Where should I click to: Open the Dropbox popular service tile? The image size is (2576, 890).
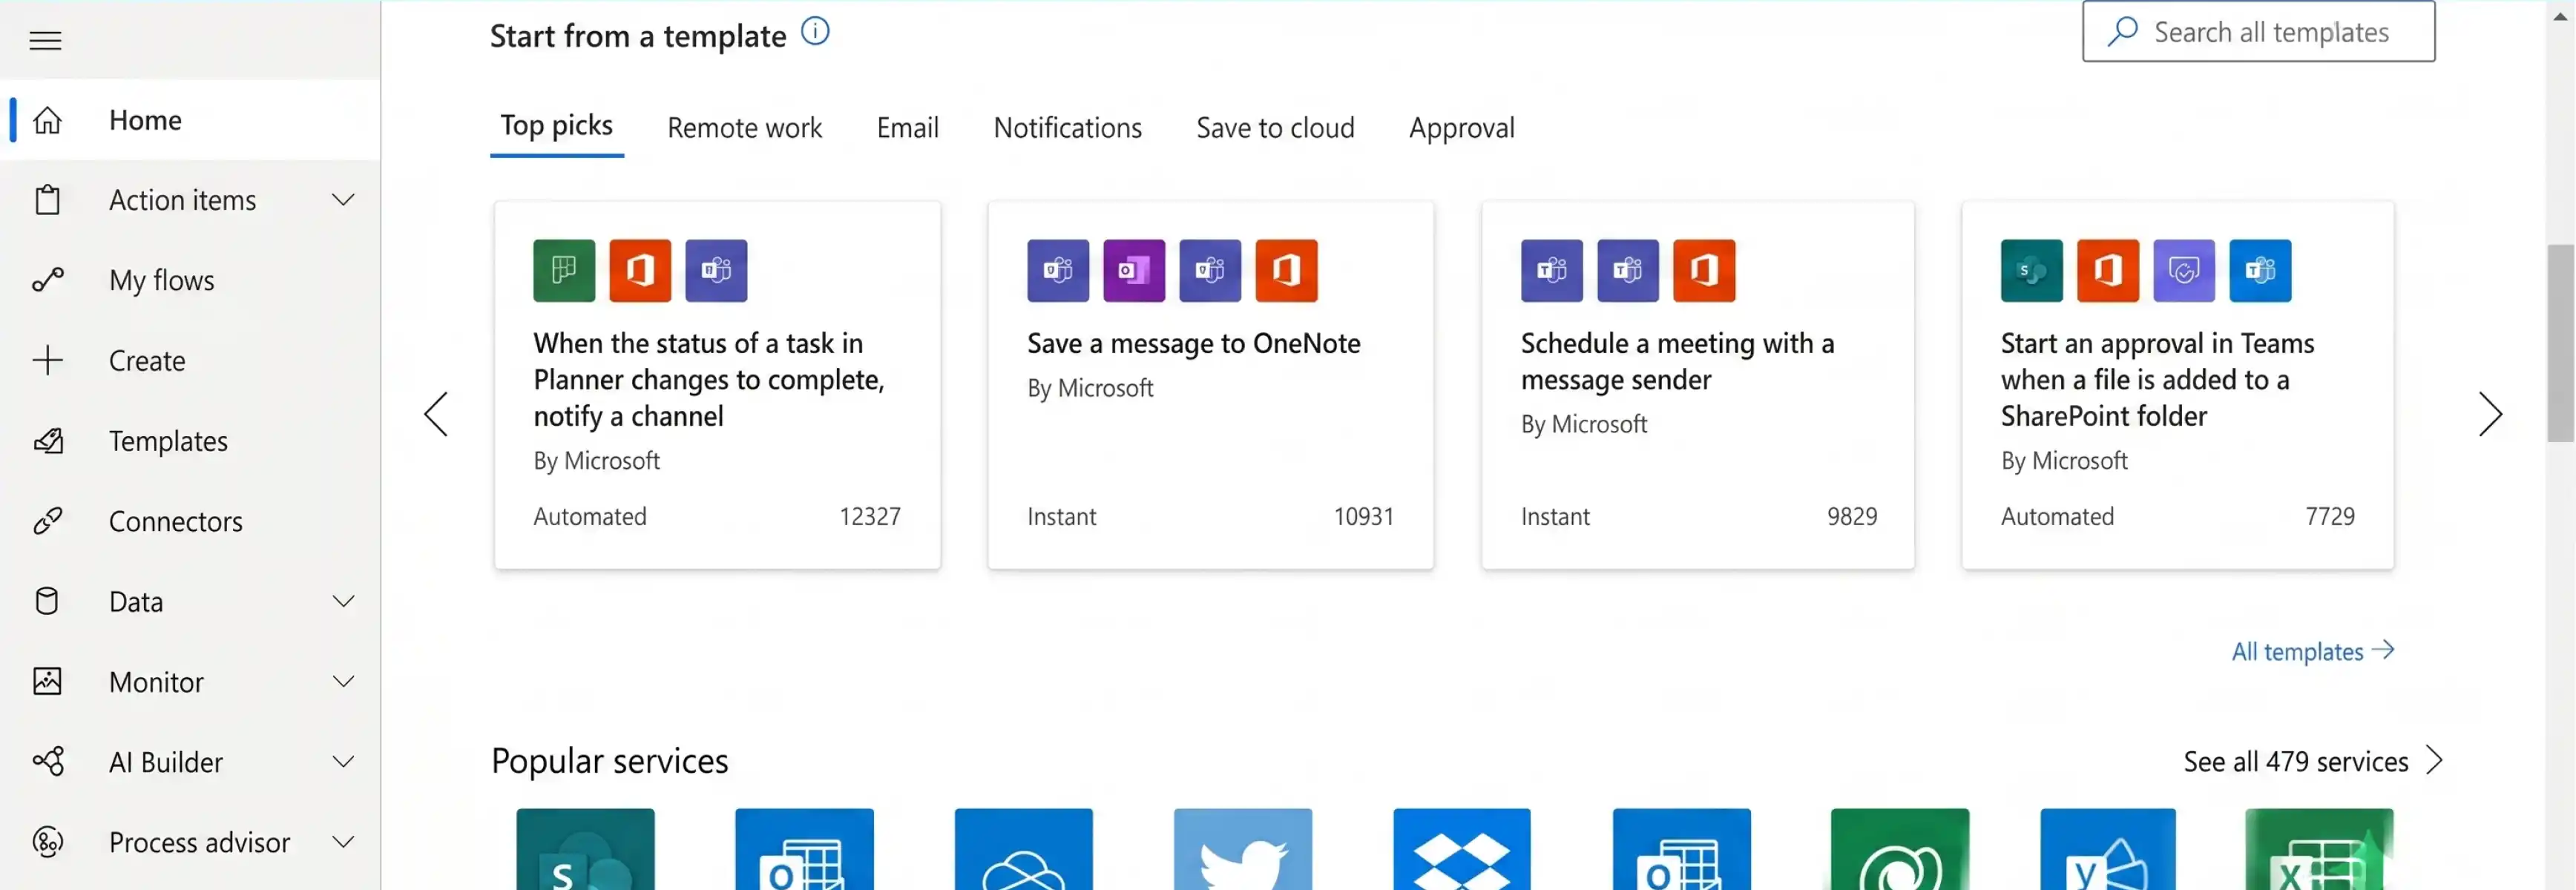1461,849
